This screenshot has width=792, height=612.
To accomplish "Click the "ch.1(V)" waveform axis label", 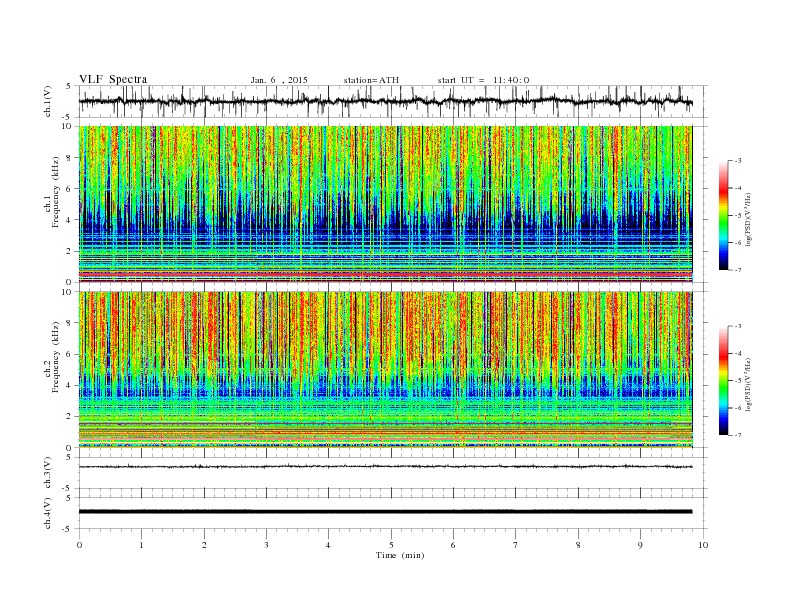I will pyautogui.click(x=48, y=101).
